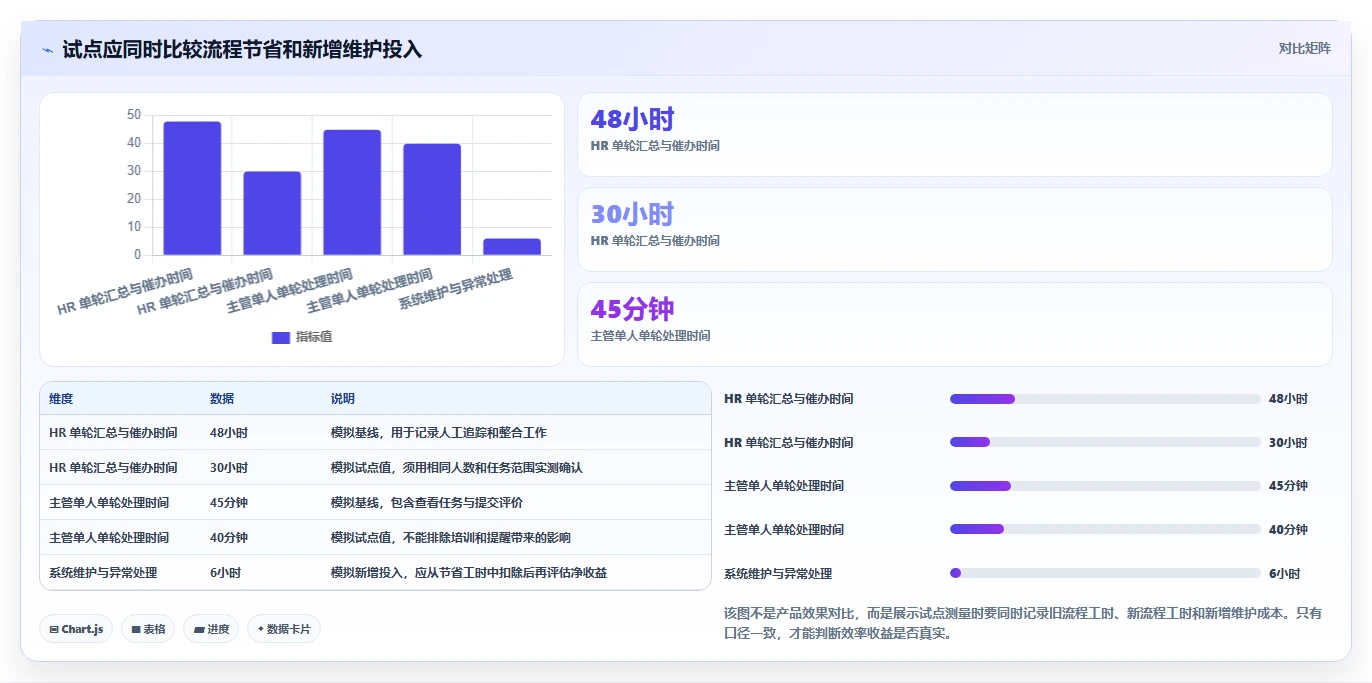Click the 系统维护与异常处理 label in the progress list

point(778,574)
